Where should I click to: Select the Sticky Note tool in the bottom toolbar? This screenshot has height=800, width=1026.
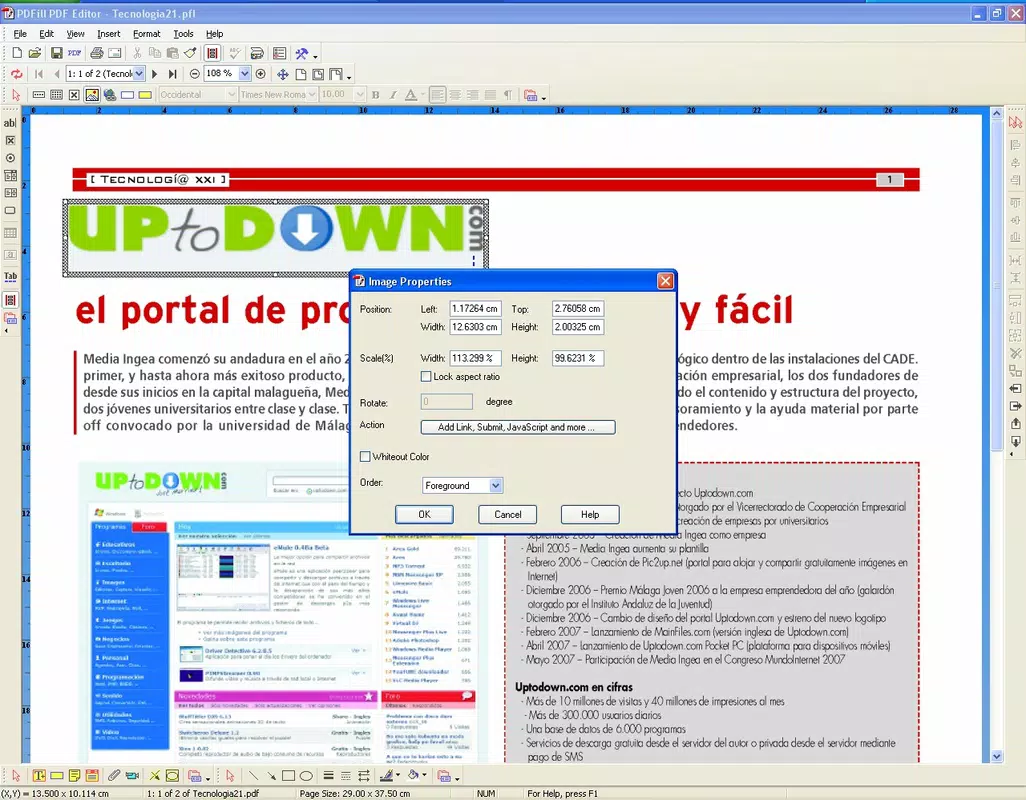[74, 776]
